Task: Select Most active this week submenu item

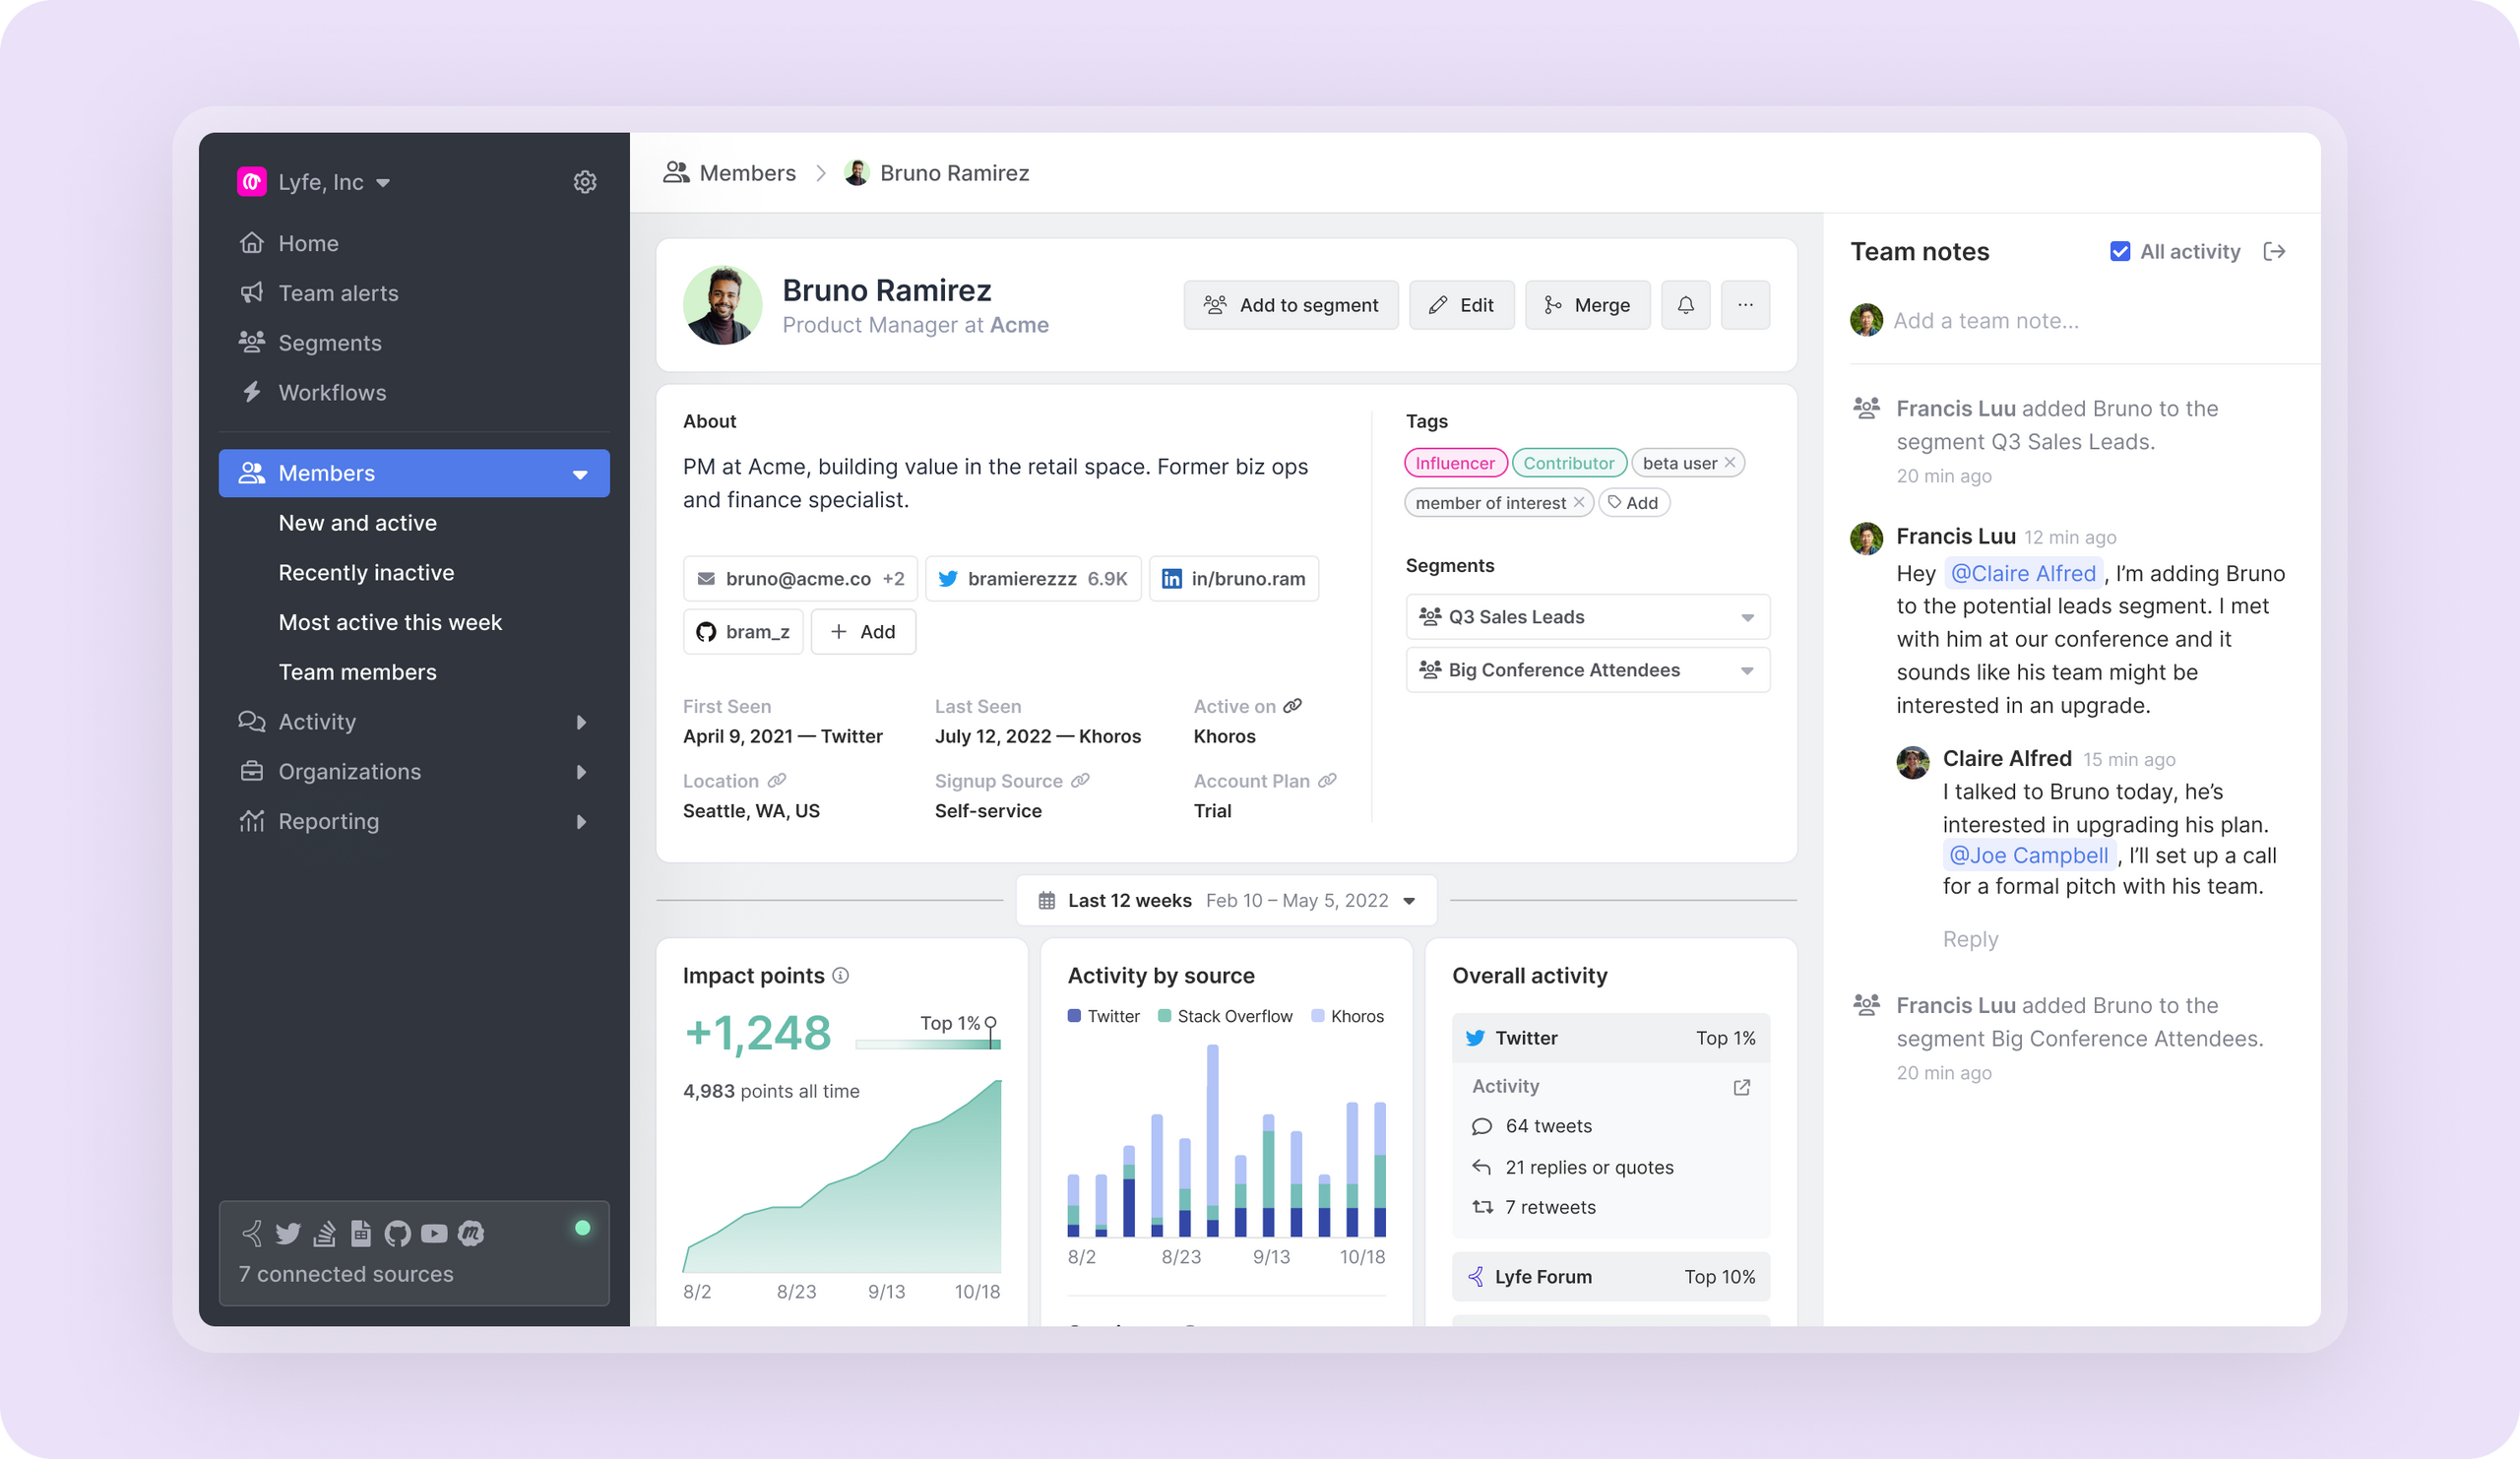Action: coord(390,622)
